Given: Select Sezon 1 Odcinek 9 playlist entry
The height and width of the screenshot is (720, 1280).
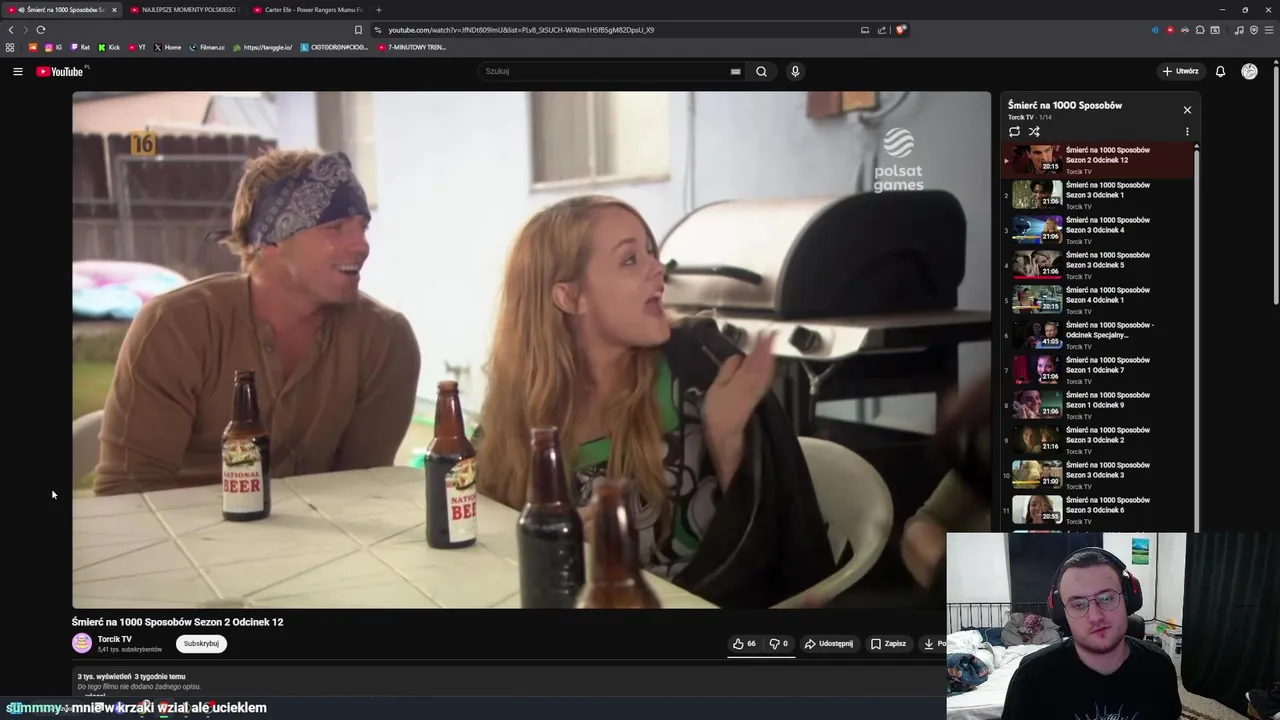Looking at the screenshot, I should [x=1097, y=404].
